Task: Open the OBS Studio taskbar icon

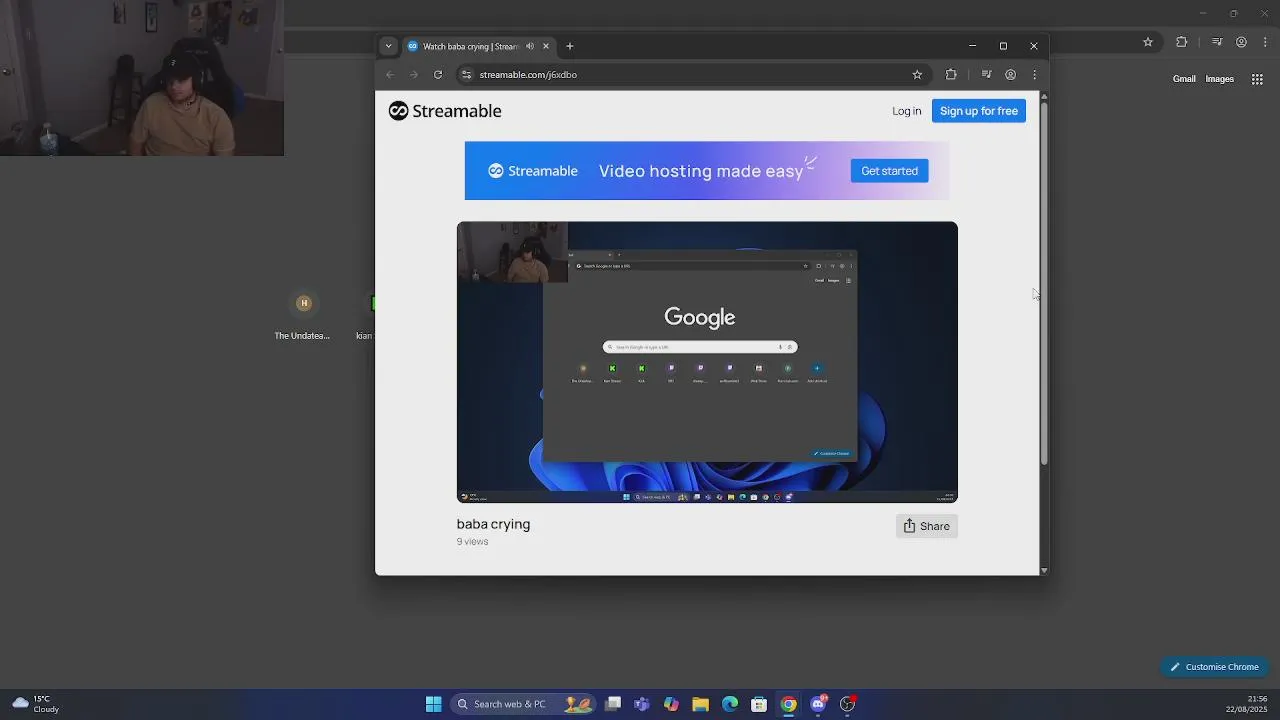Action: (847, 704)
